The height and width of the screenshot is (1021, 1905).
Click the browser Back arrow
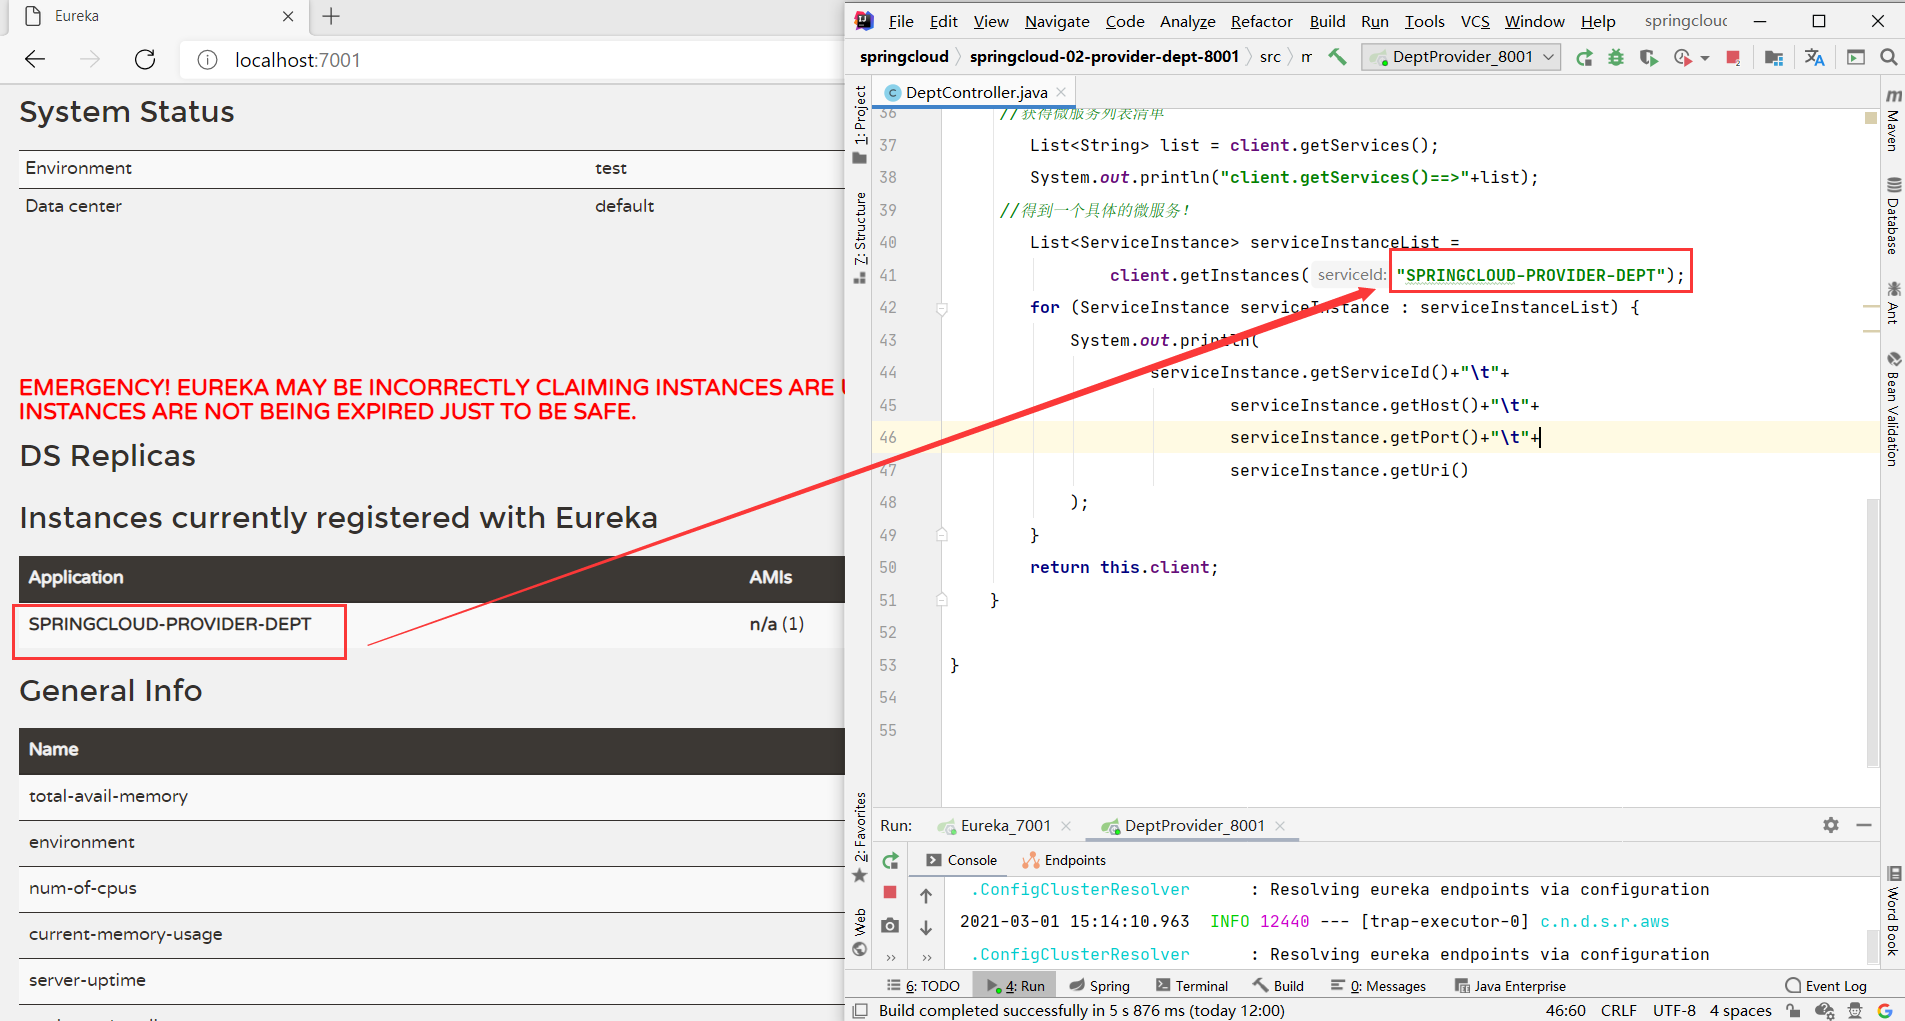pyautogui.click(x=35, y=60)
